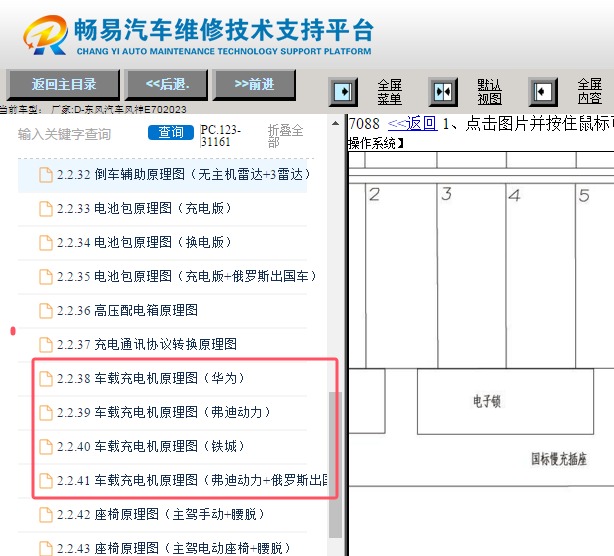Open 2.2.42 座椅原理图（主驾手动+腰脱）

click(x=160, y=514)
